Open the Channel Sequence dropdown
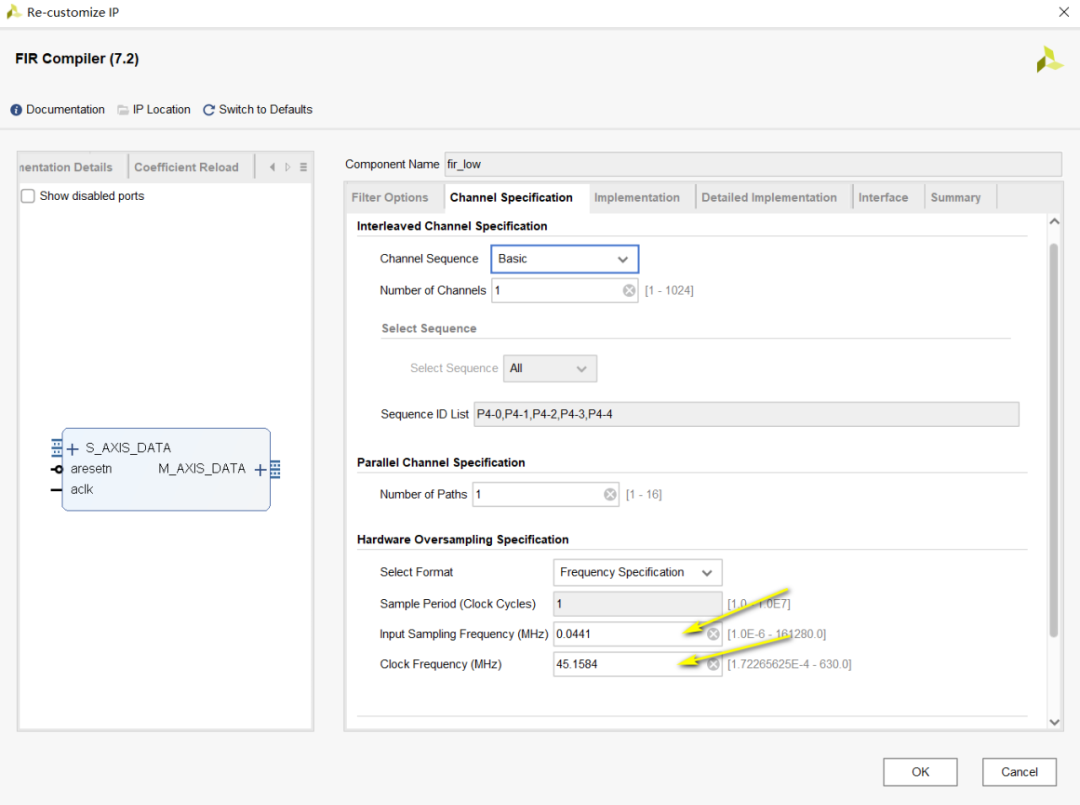The width and height of the screenshot is (1080, 805). point(564,259)
